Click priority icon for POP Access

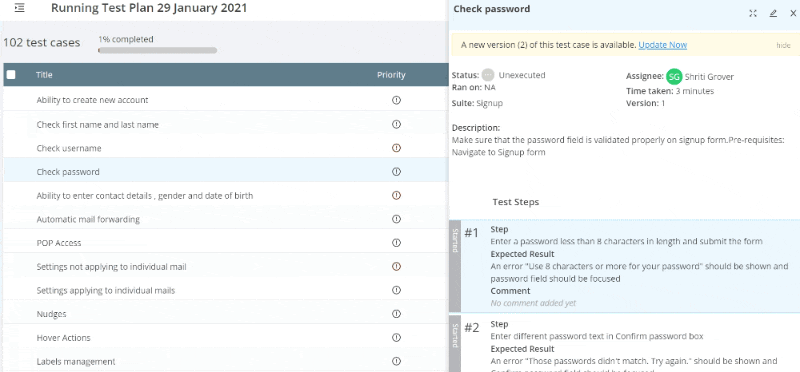pyautogui.click(x=396, y=243)
